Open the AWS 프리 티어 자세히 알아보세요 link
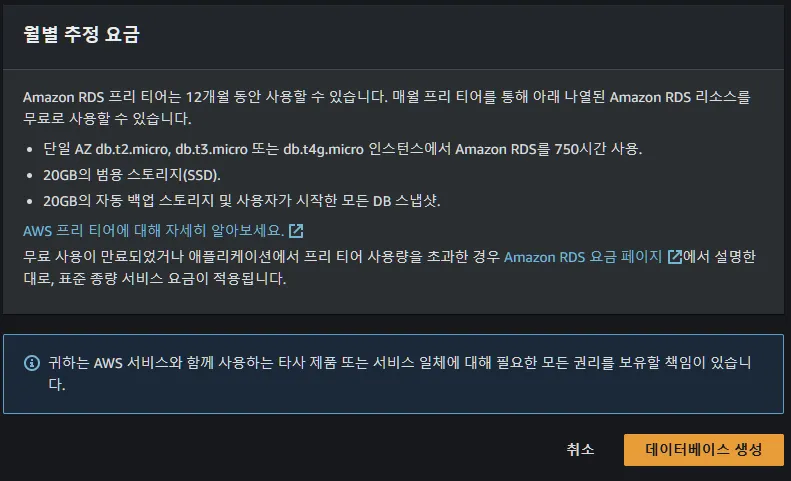791x481 pixels. (154, 231)
